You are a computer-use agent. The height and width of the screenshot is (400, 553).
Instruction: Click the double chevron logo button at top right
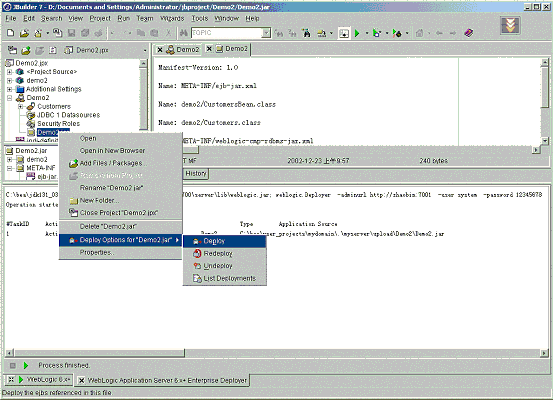[510, 25]
